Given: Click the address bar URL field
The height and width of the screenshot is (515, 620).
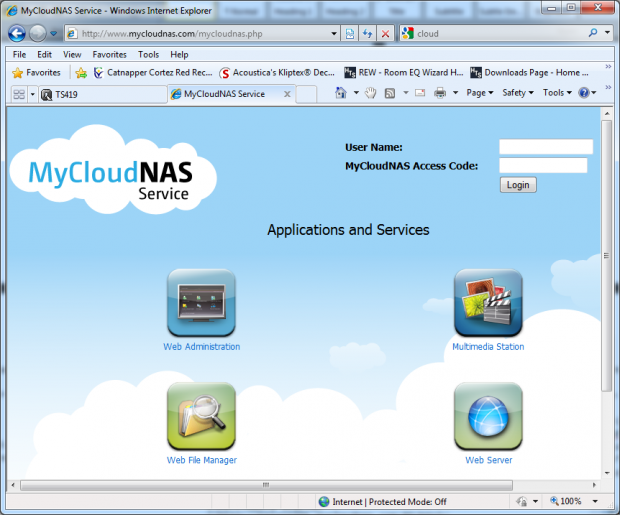Looking at the screenshot, I should tap(197, 34).
